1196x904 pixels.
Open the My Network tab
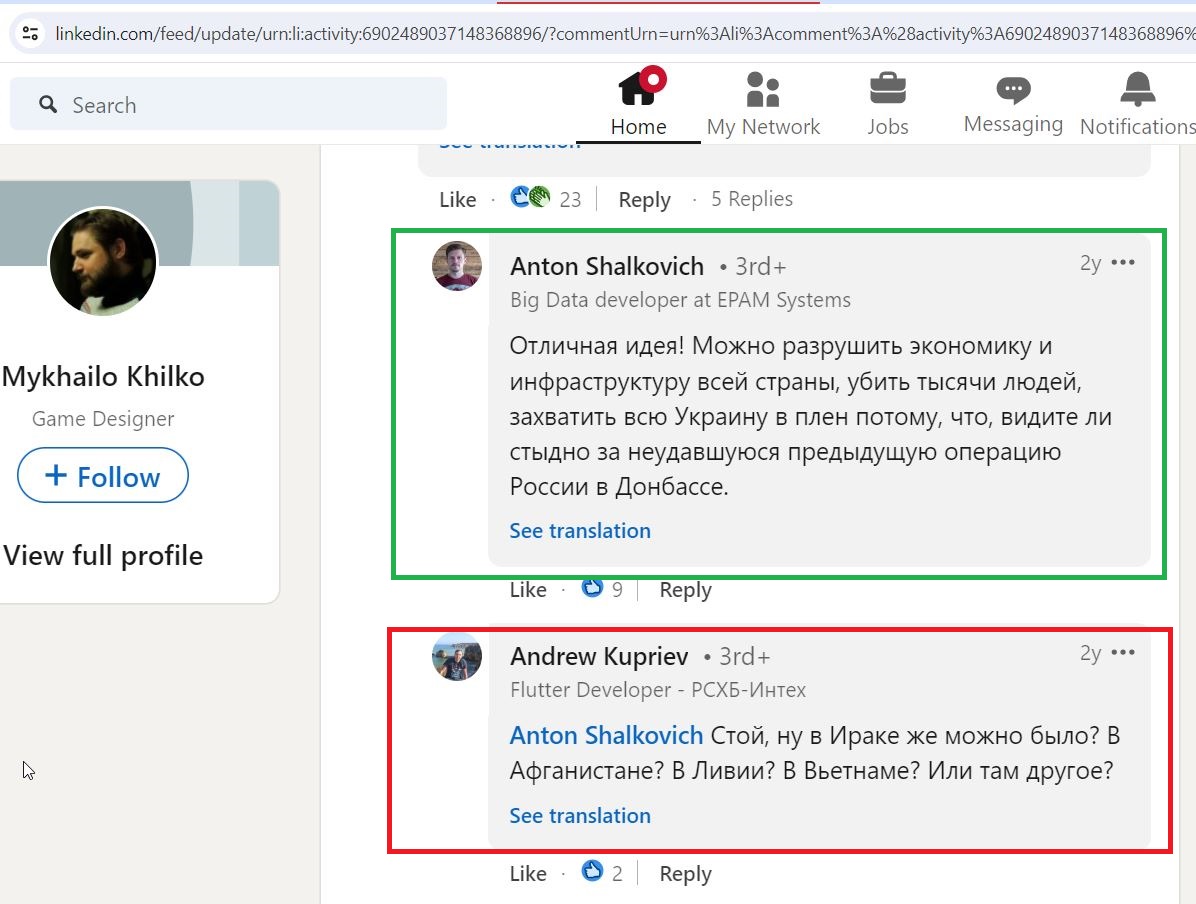[764, 103]
